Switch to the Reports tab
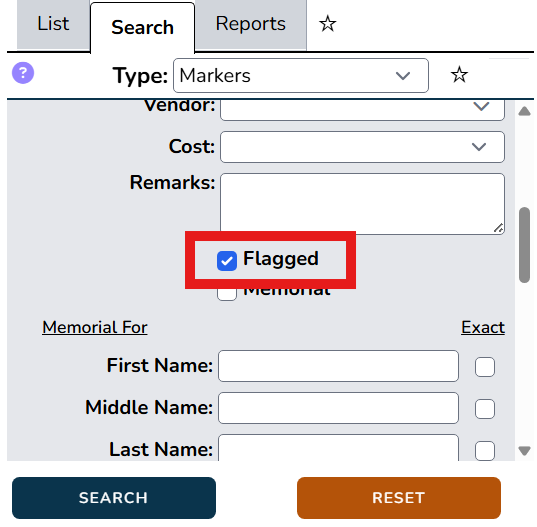The image size is (537, 527). click(x=250, y=25)
